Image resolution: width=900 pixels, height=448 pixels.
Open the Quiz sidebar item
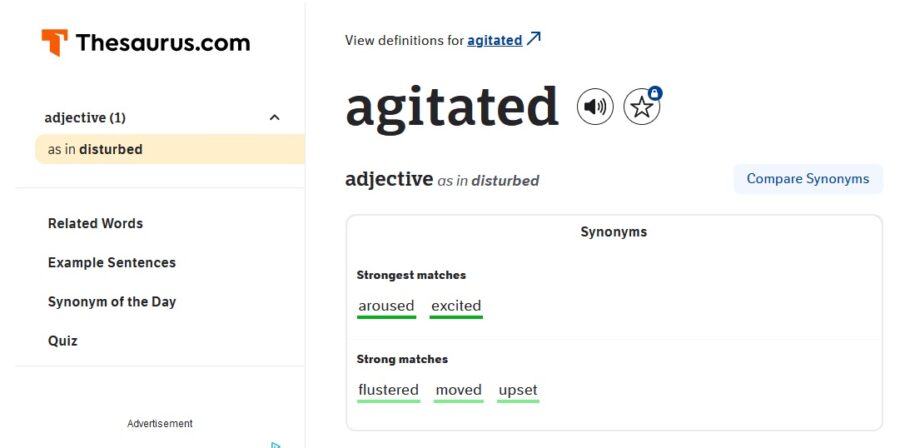coord(63,341)
